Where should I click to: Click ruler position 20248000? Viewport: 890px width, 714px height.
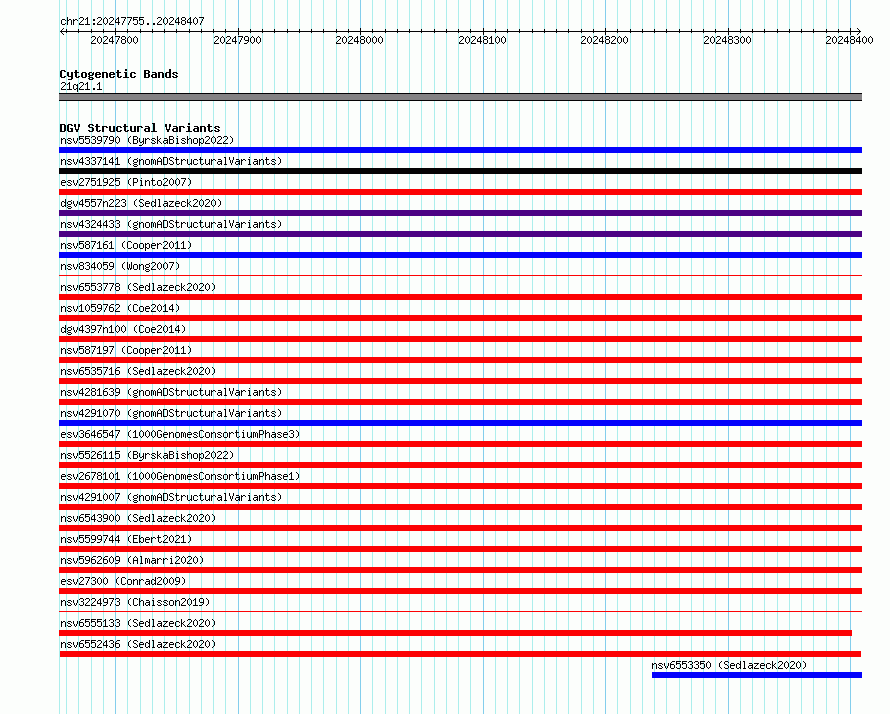pos(359,40)
